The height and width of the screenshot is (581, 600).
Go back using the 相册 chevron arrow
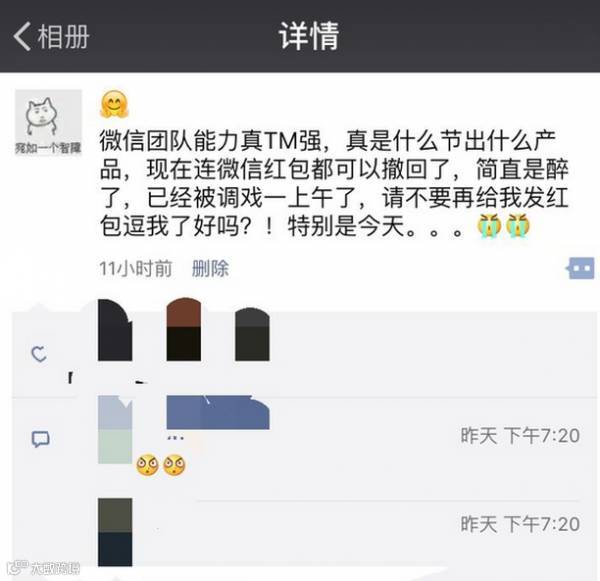tap(22, 36)
